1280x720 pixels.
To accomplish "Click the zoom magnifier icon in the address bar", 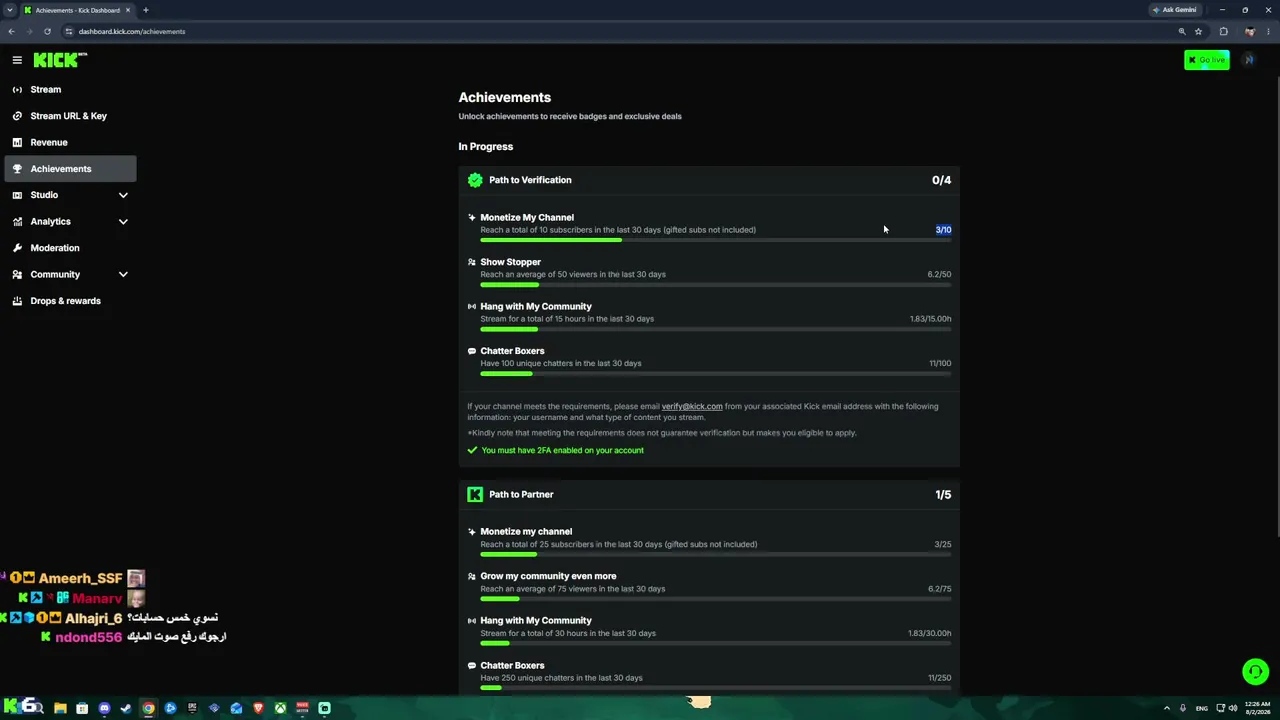I will [x=1182, y=31].
